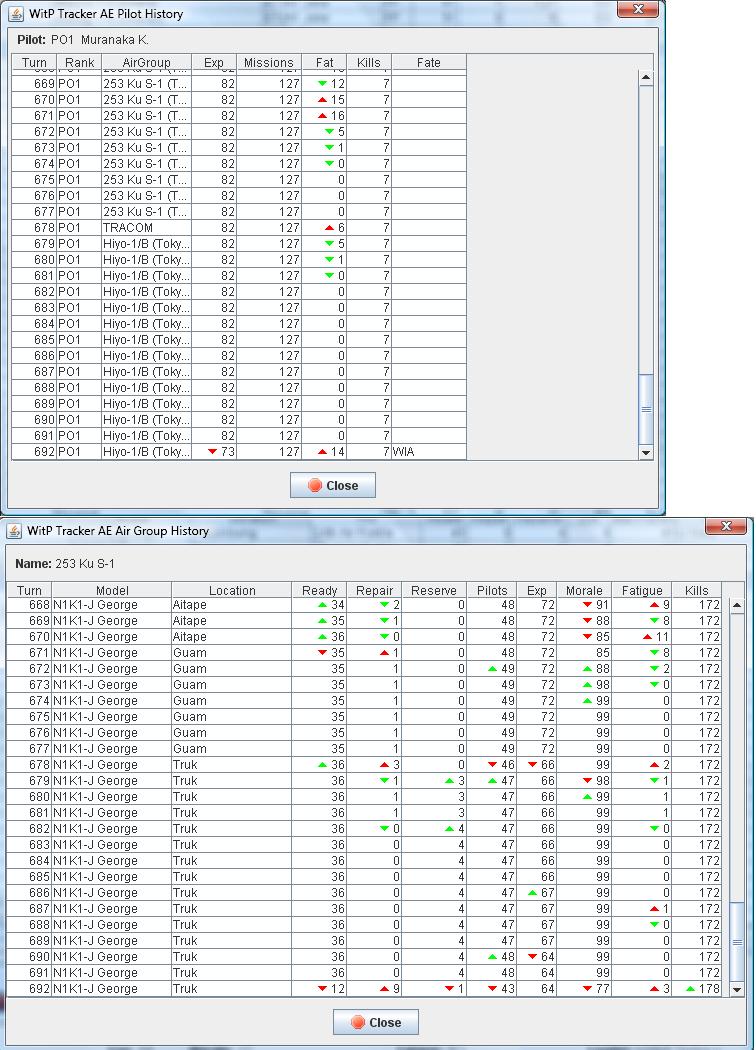
Task: Select Aitape location in turn 668 row
Action: tap(232, 605)
